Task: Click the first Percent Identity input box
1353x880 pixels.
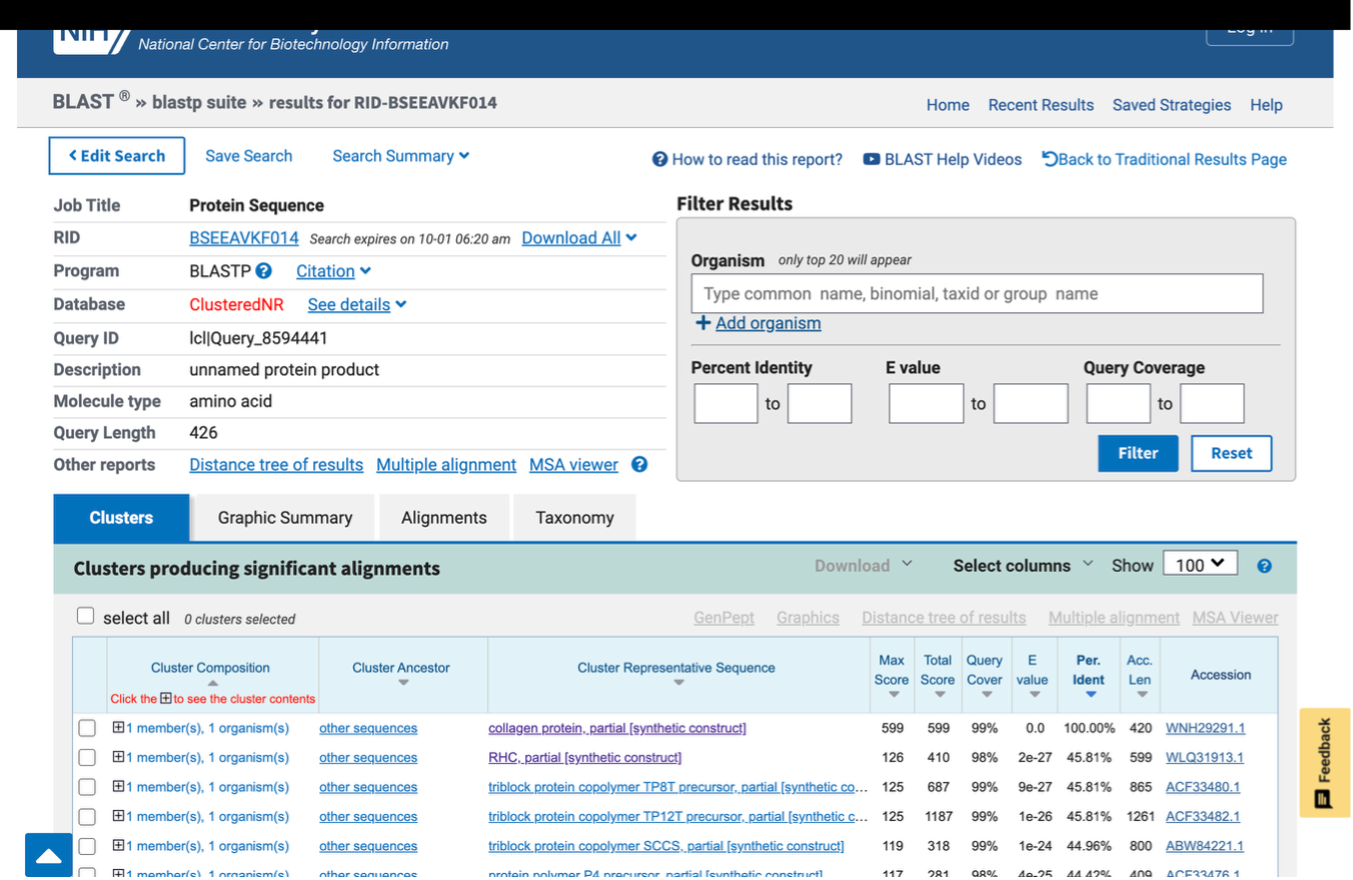Action: pyautogui.click(x=726, y=404)
